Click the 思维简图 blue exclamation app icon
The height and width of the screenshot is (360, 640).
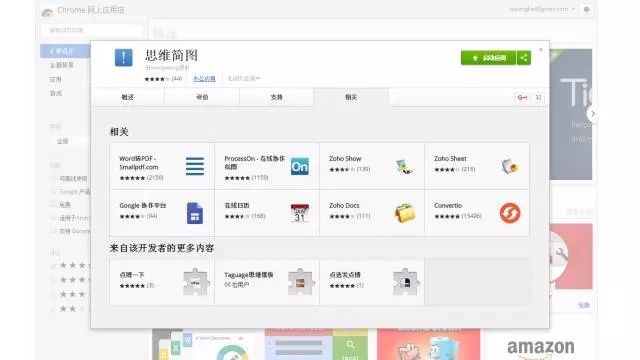click(124, 57)
